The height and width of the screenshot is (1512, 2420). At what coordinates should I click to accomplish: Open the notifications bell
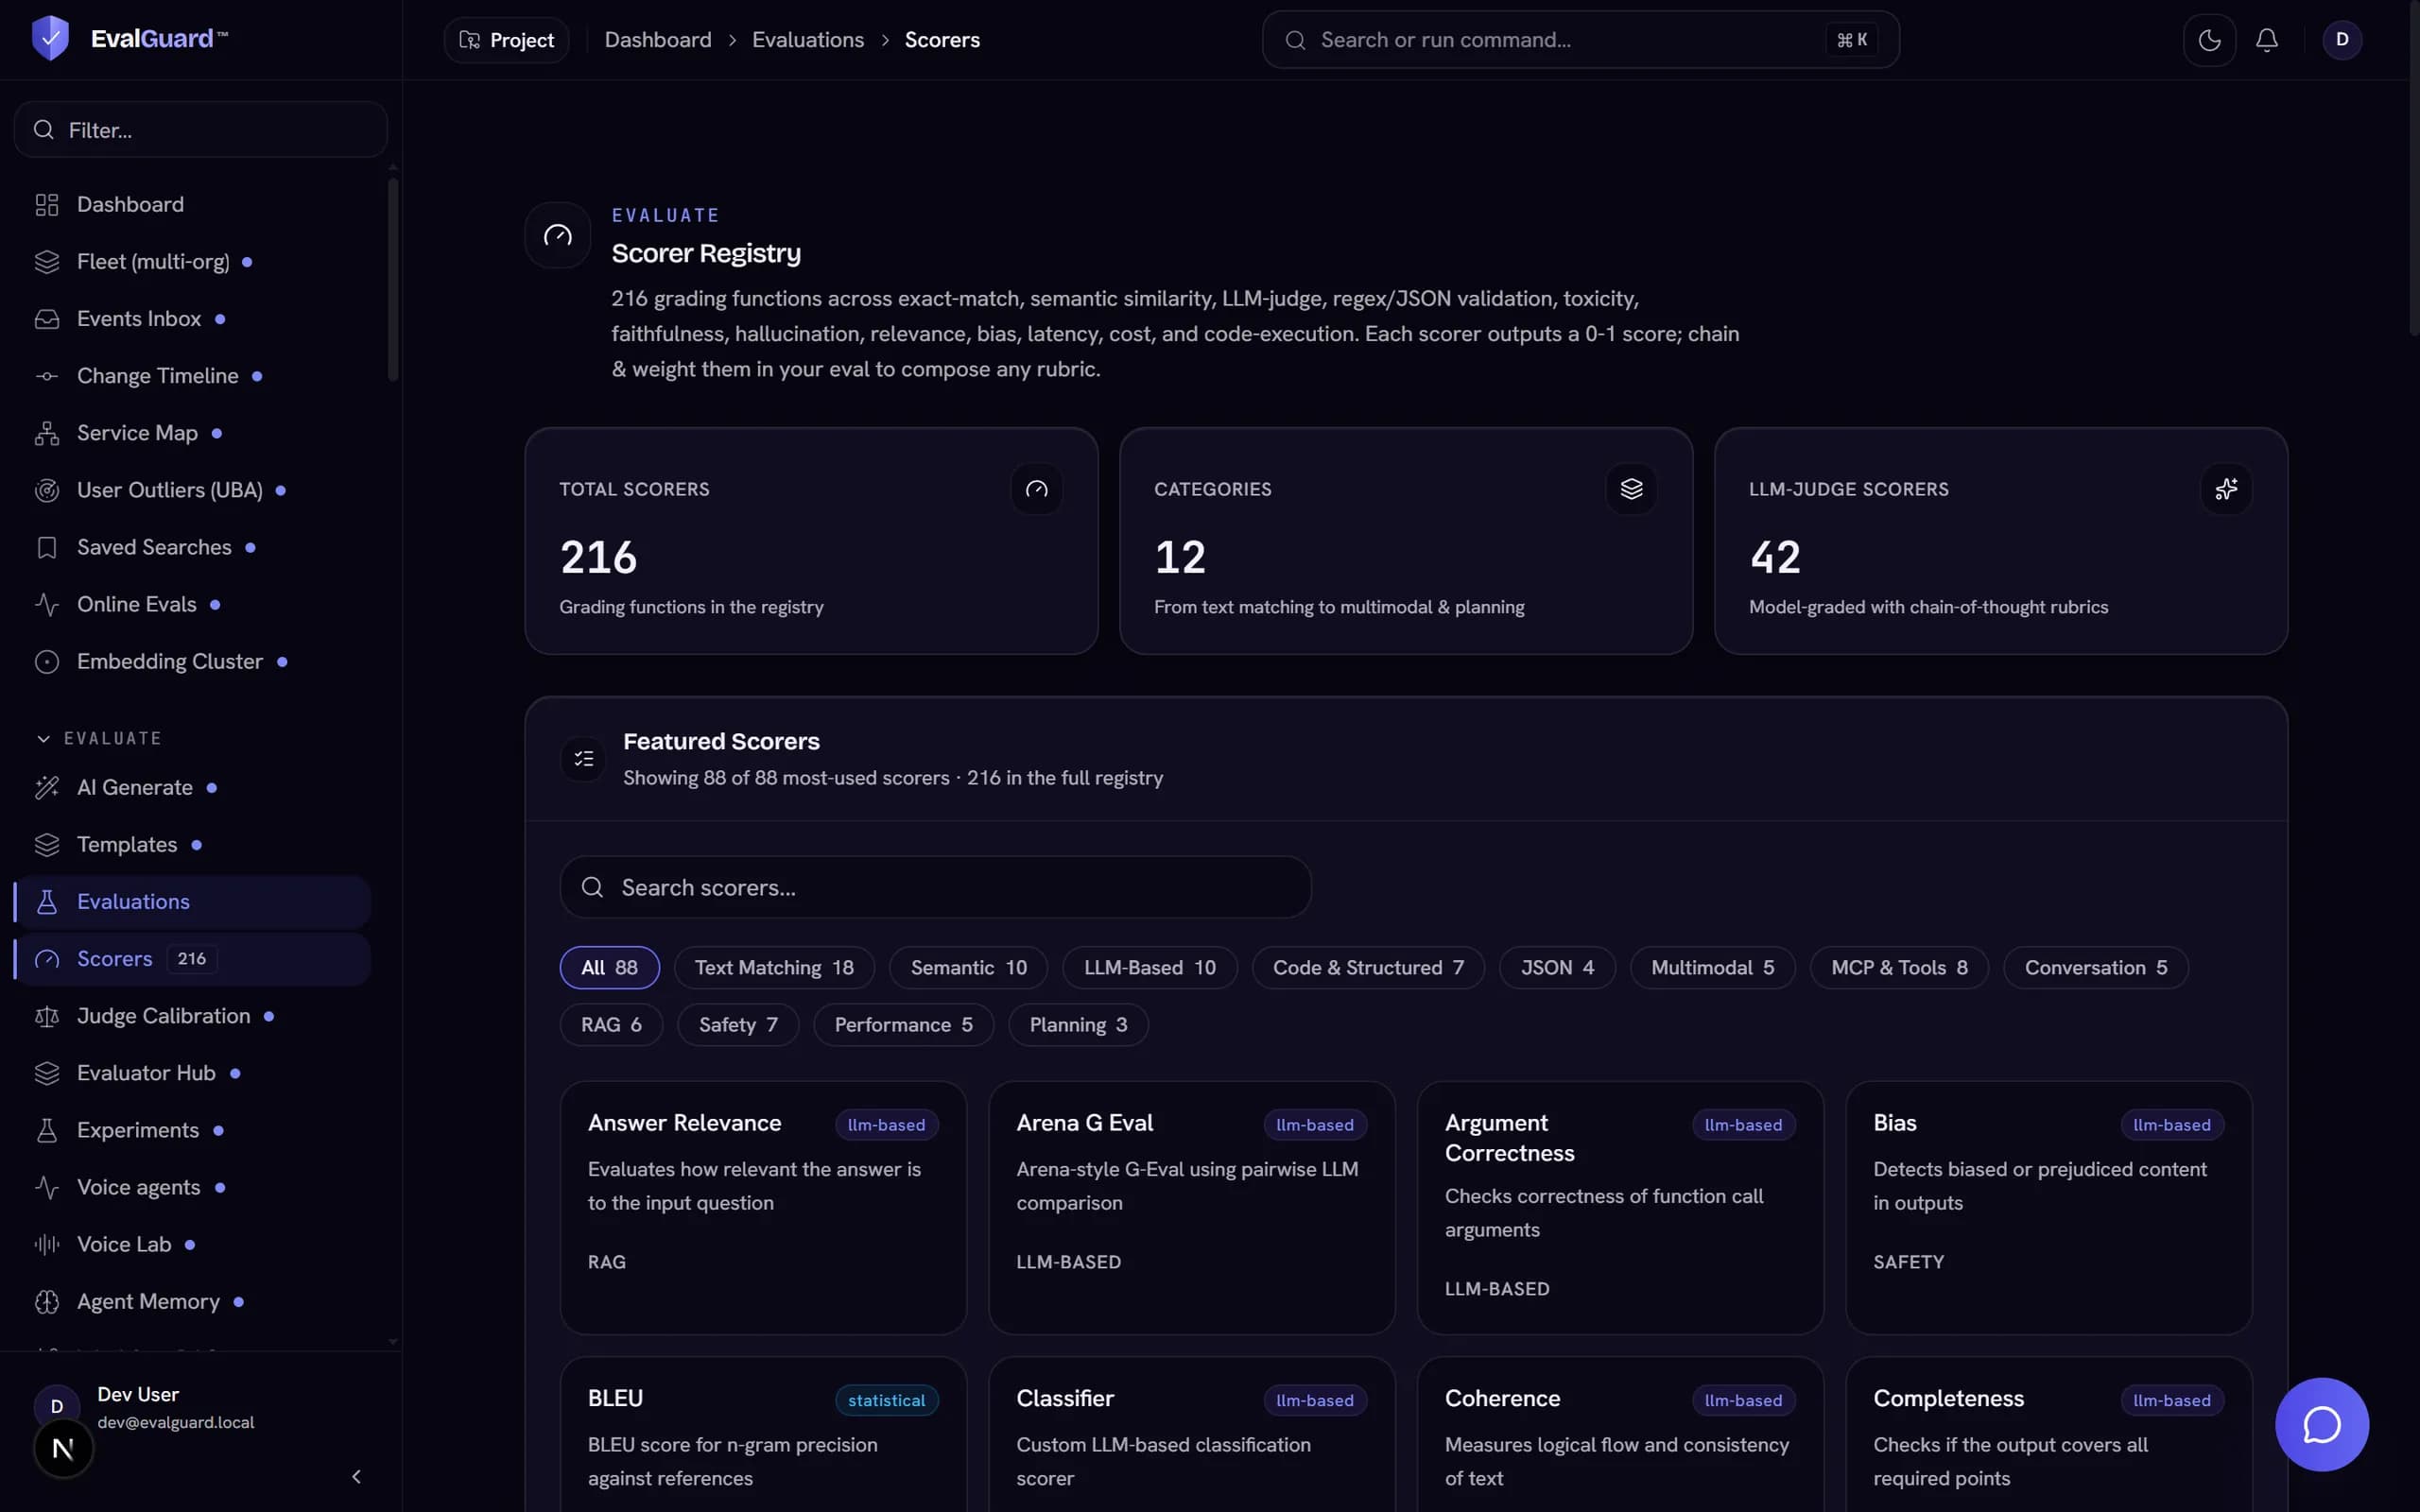[2267, 40]
